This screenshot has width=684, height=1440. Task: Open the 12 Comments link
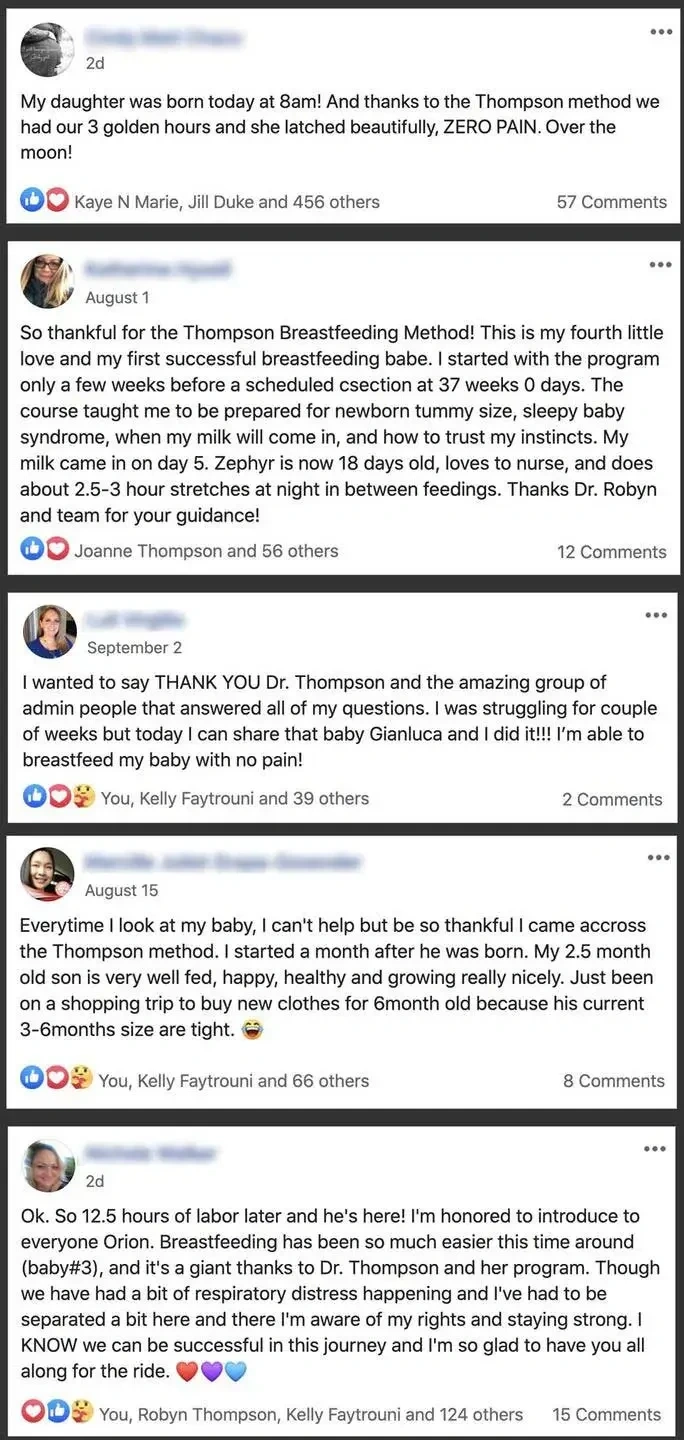[x=611, y=551]
